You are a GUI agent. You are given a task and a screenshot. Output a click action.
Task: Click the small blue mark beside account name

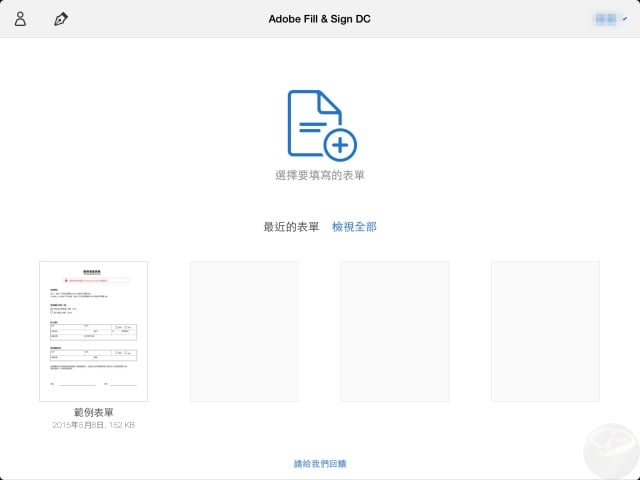click(624, 18)
